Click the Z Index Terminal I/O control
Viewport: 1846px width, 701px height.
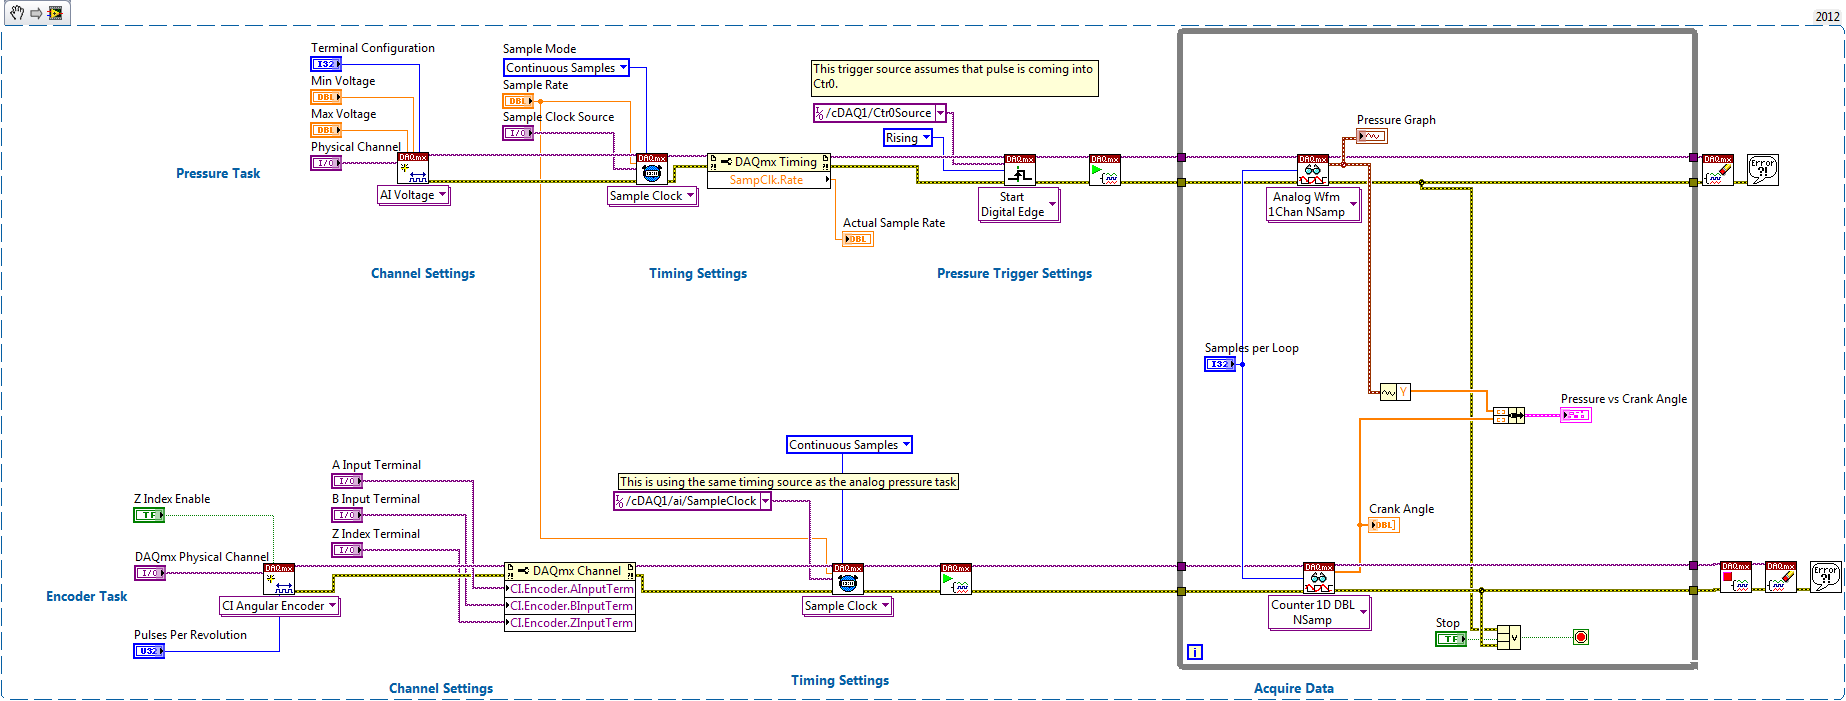point(347,550)
